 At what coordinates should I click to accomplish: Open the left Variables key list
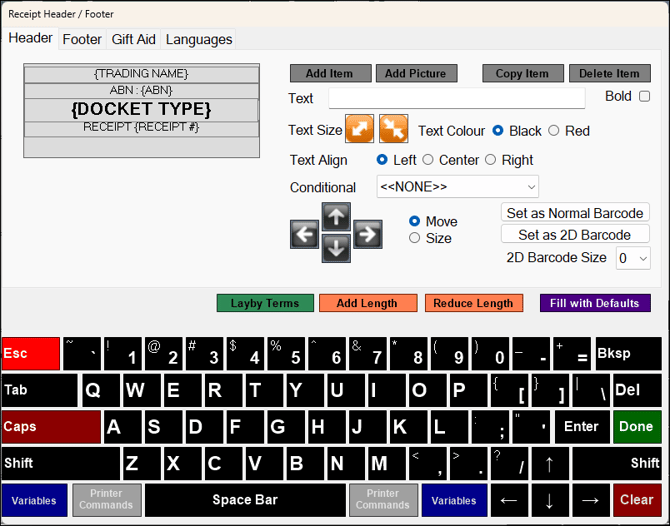pyautogui.click(x=35, y=500)
